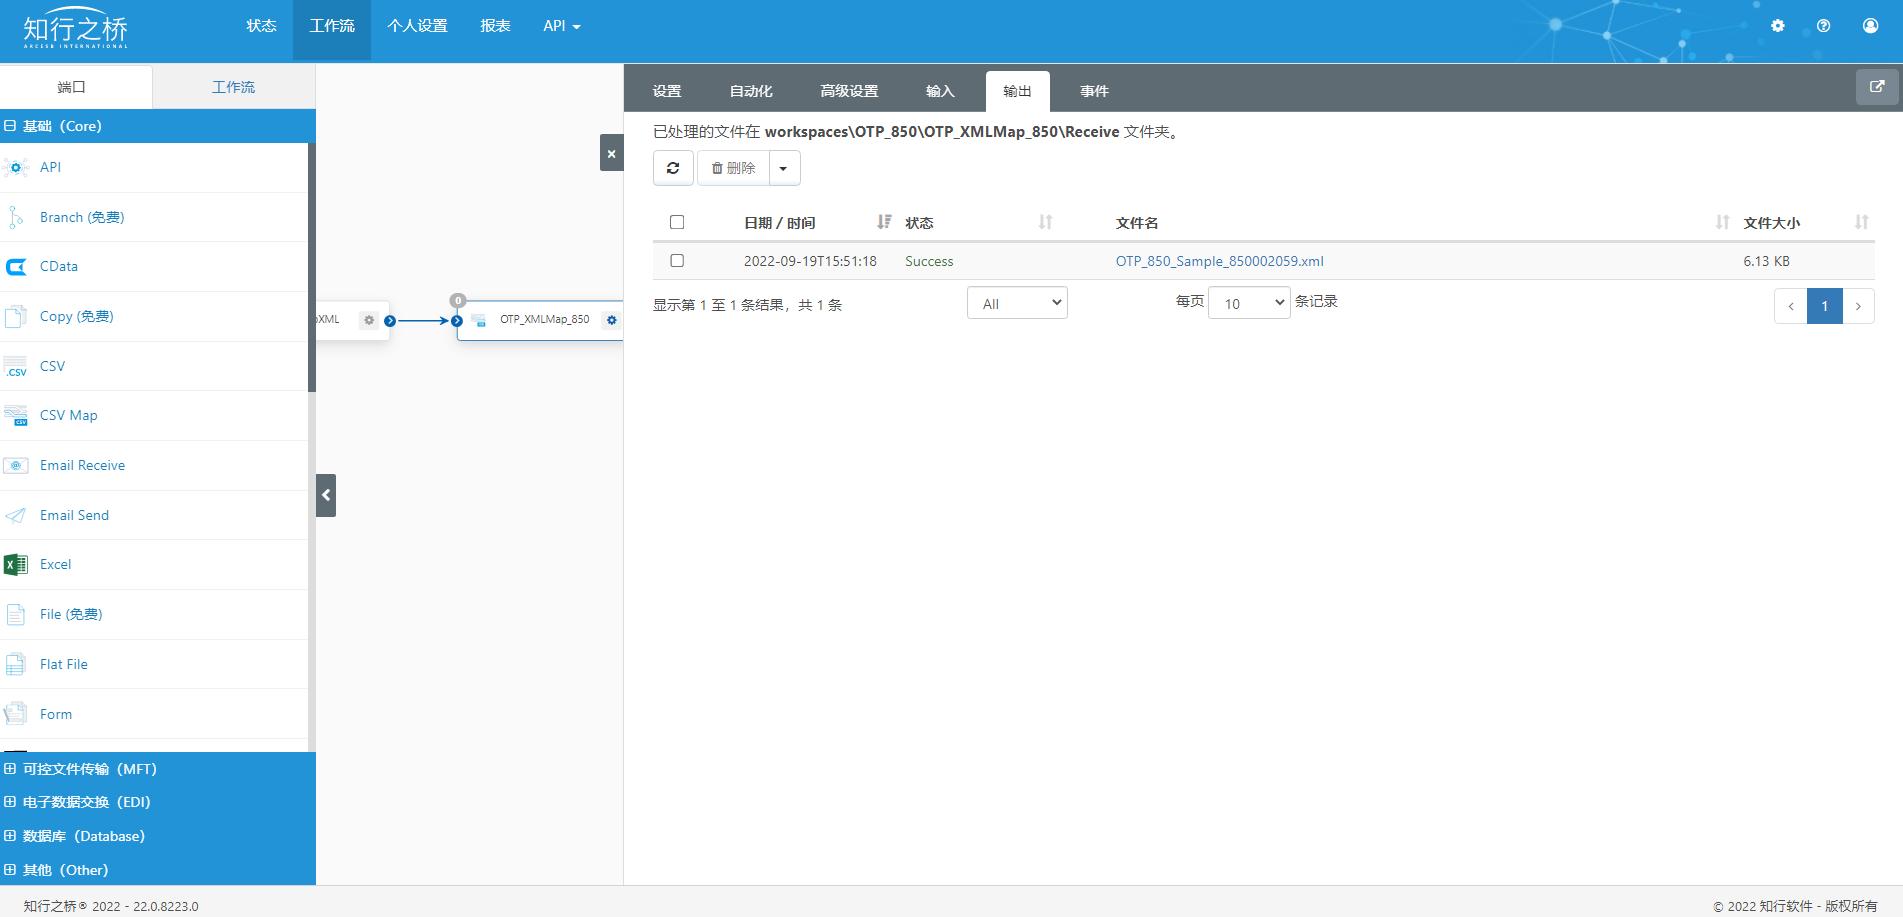The width and height of the screenshot is (1903, 917).
Task: Expand the 电子数据交换 (EDI) section
Action: coord(86,802)
